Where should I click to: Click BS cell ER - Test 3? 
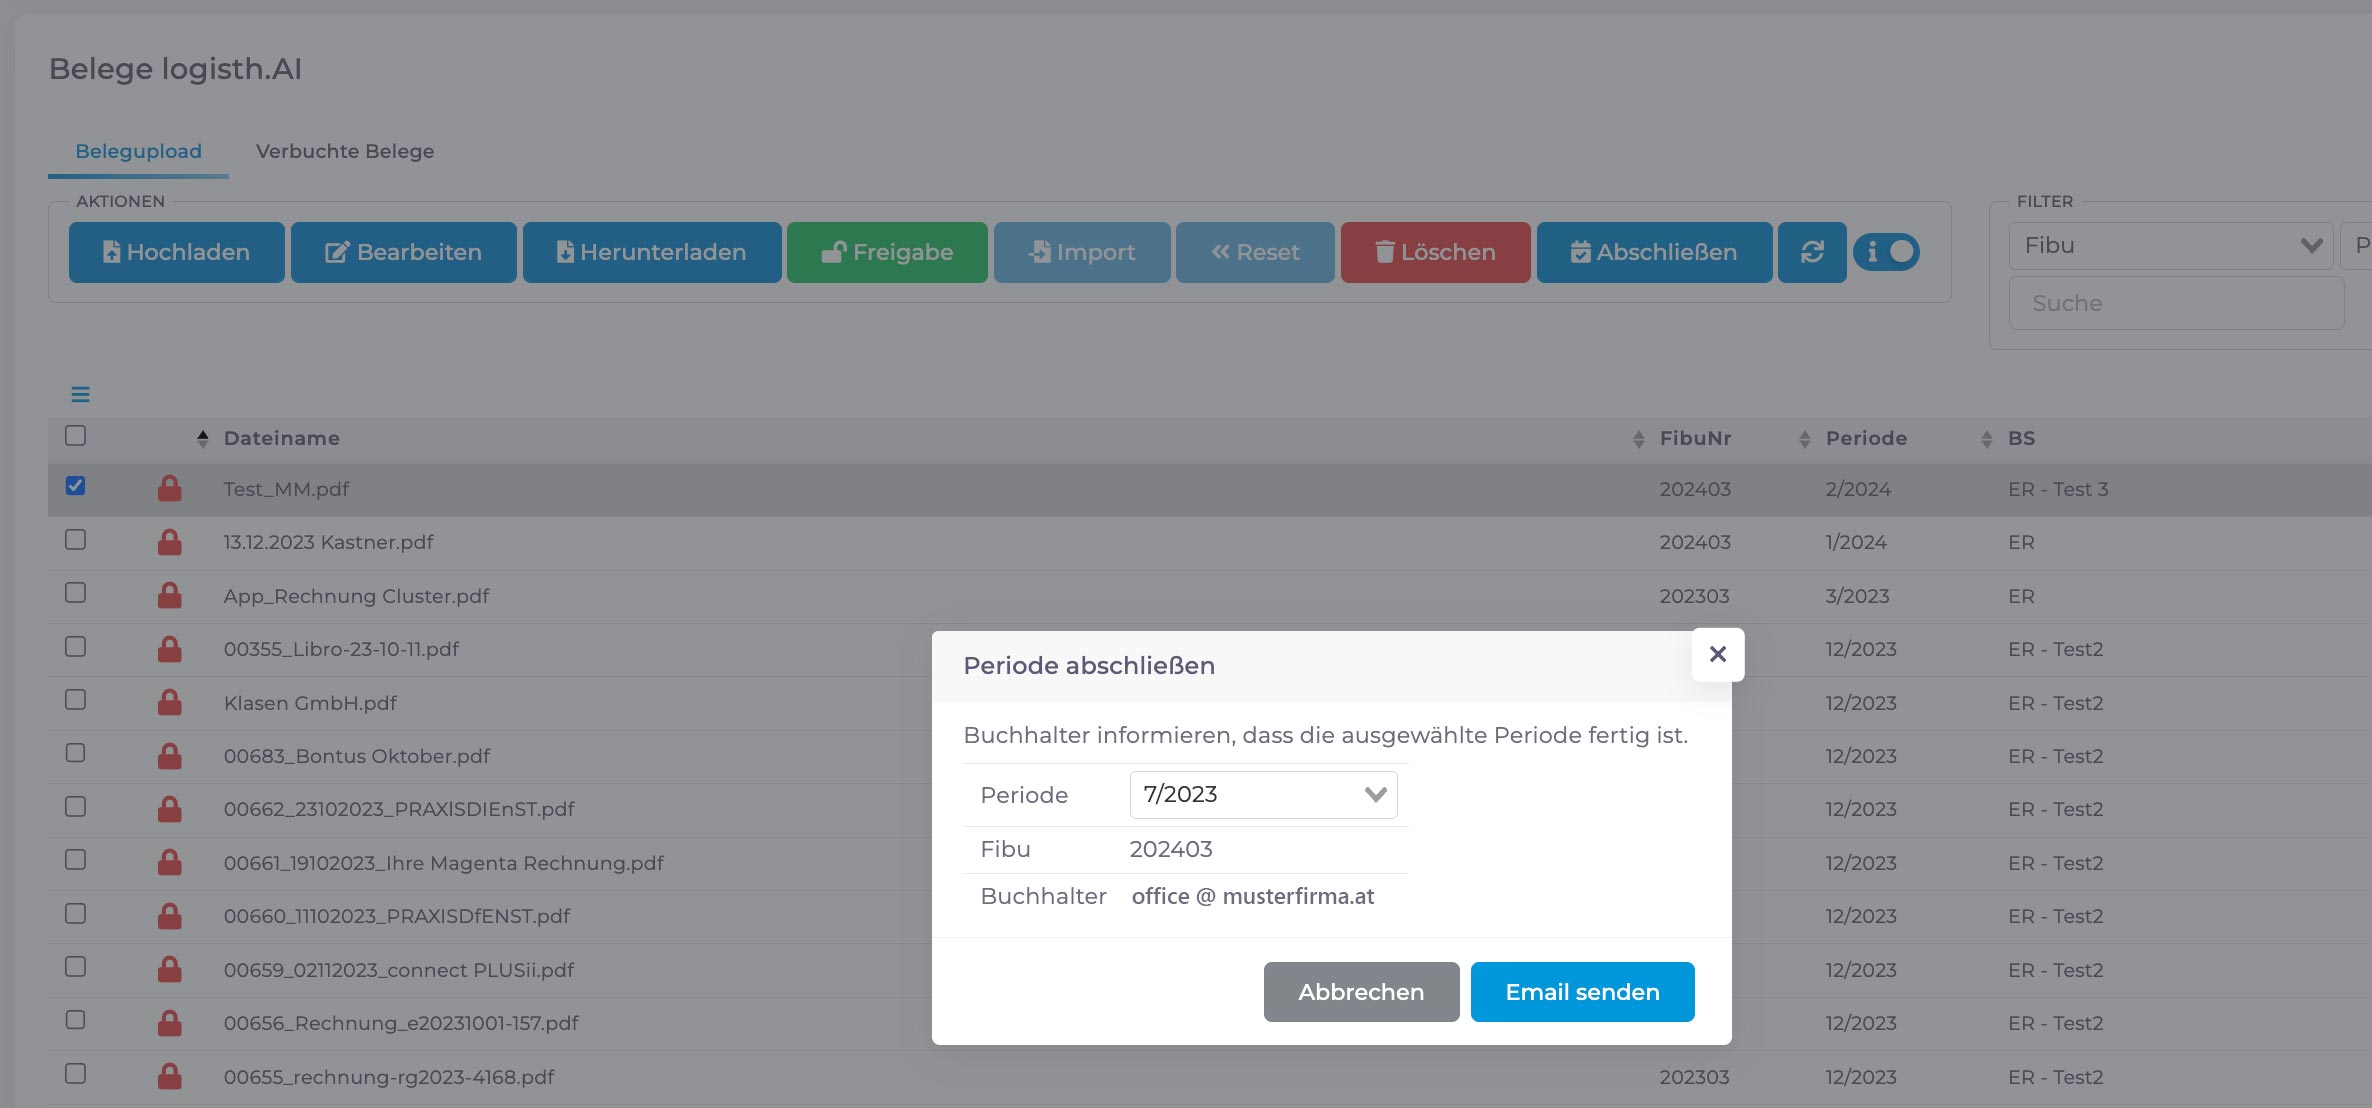(x=2058, y=489)
